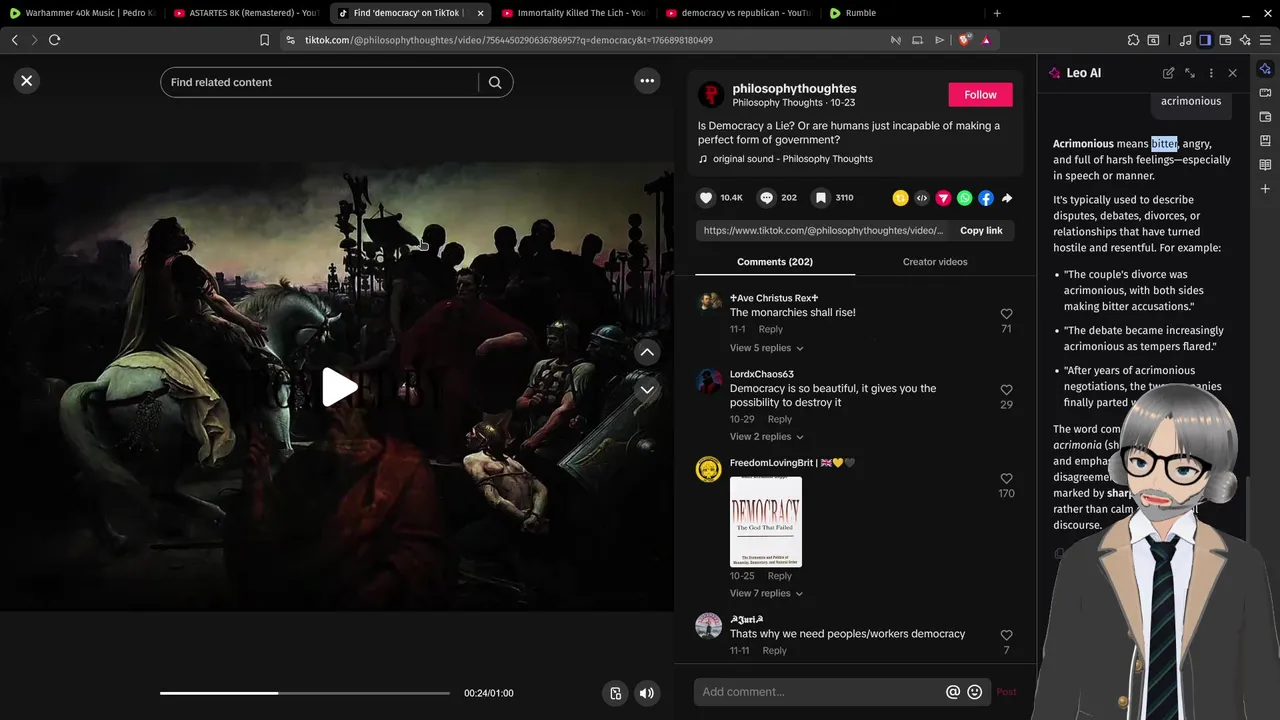
Task: Go to previous video with up arrow
Action: [x=647, y=352]
